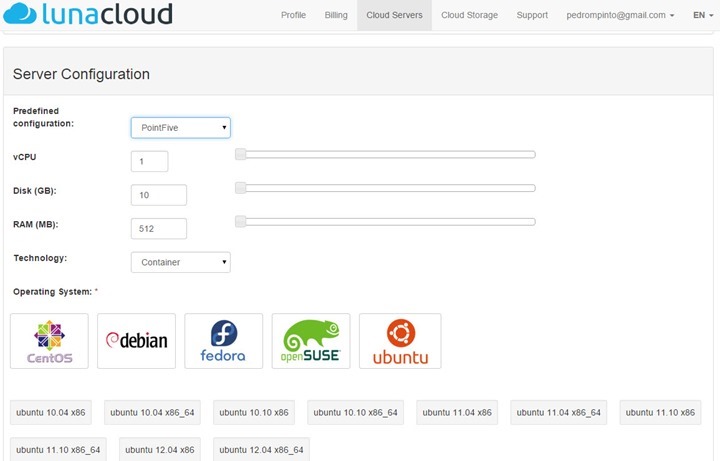Select ubuntu 11.04 x86_64 version
The width and height of the screenshot is (720, 461).
click(x=558, y=412)
